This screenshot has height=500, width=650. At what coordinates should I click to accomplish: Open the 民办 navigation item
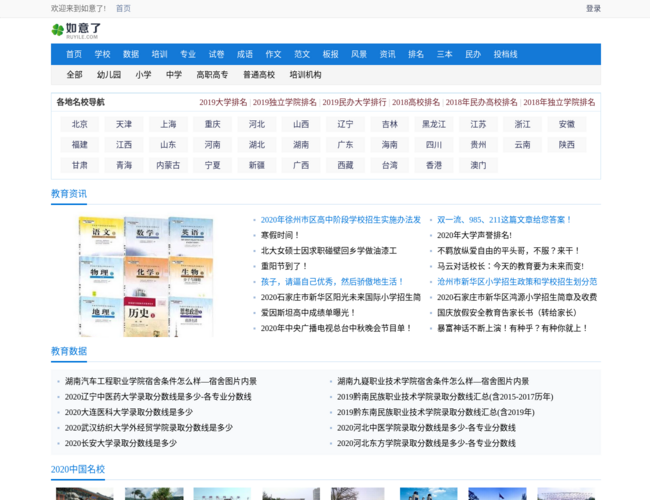[x=473, y=54]
